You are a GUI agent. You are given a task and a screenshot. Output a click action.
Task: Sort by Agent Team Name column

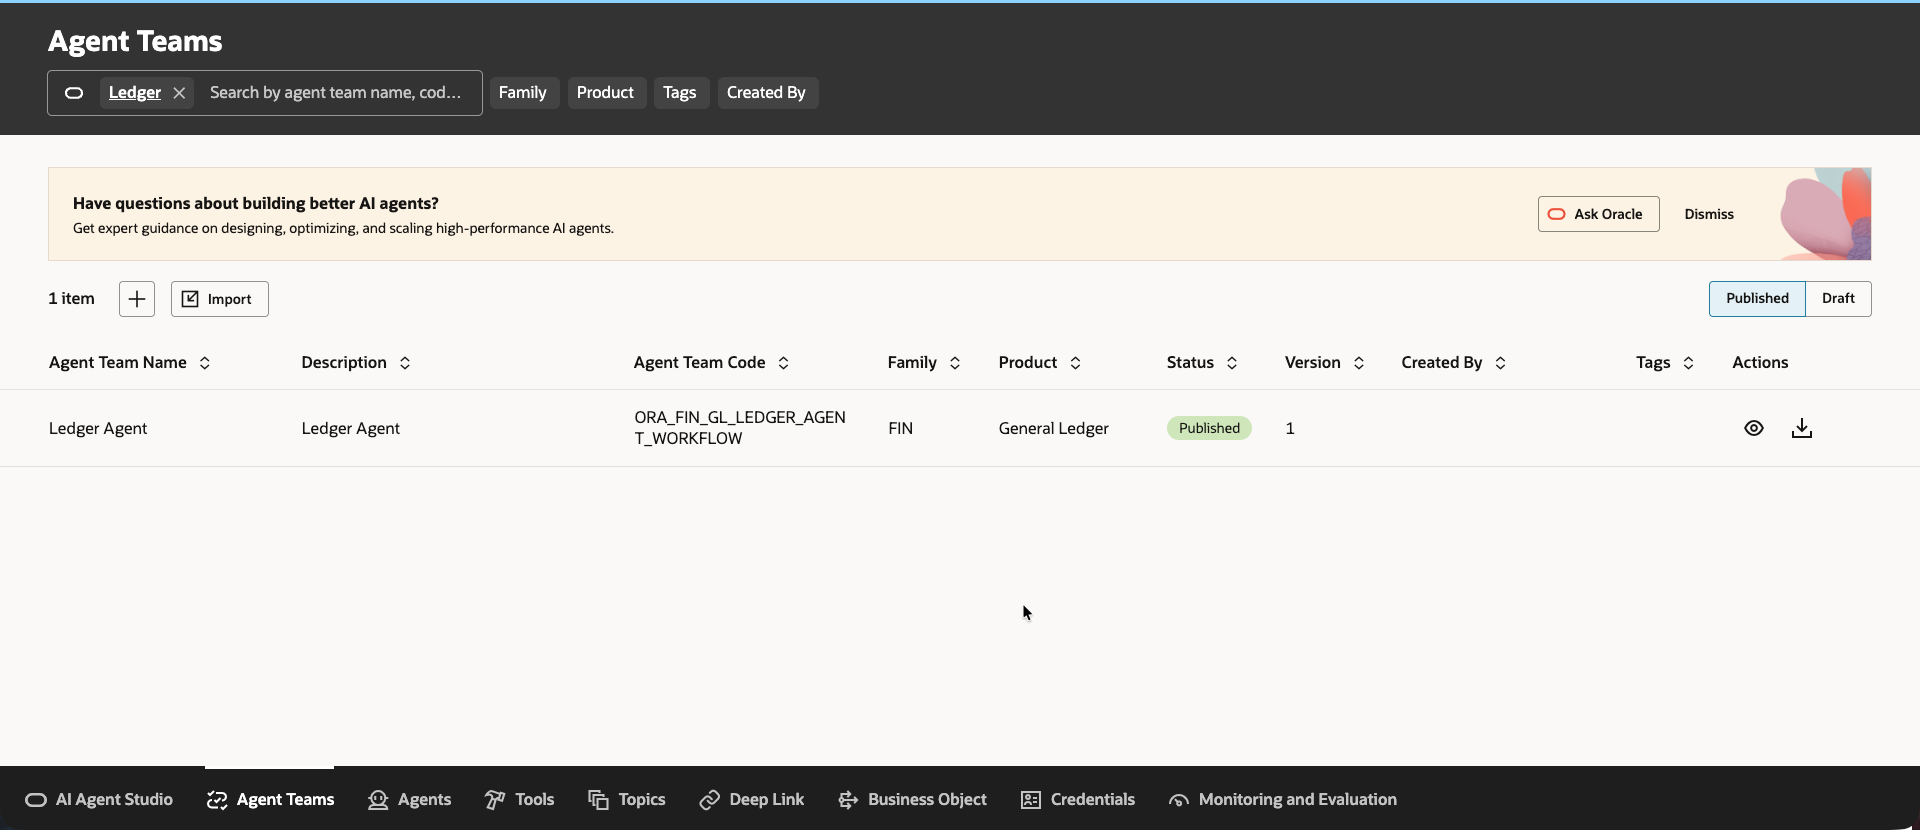205,363
